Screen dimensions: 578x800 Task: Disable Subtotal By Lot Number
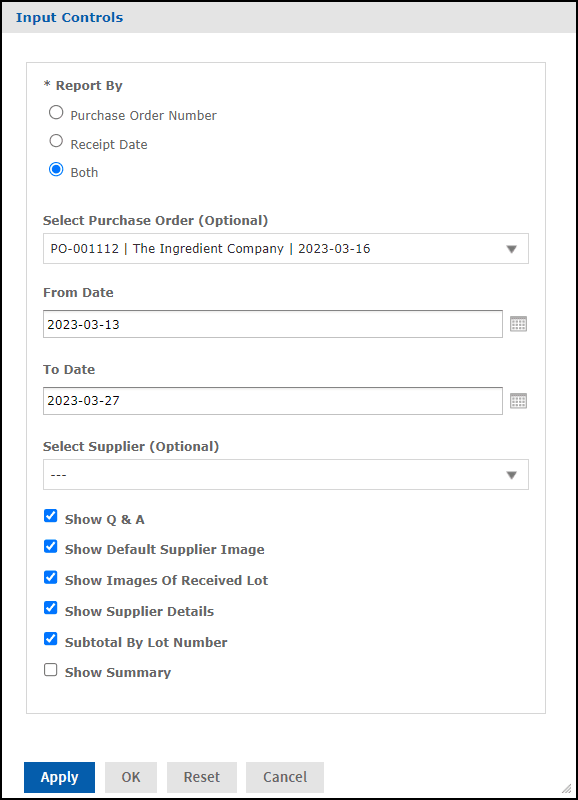tap(50, 638)
